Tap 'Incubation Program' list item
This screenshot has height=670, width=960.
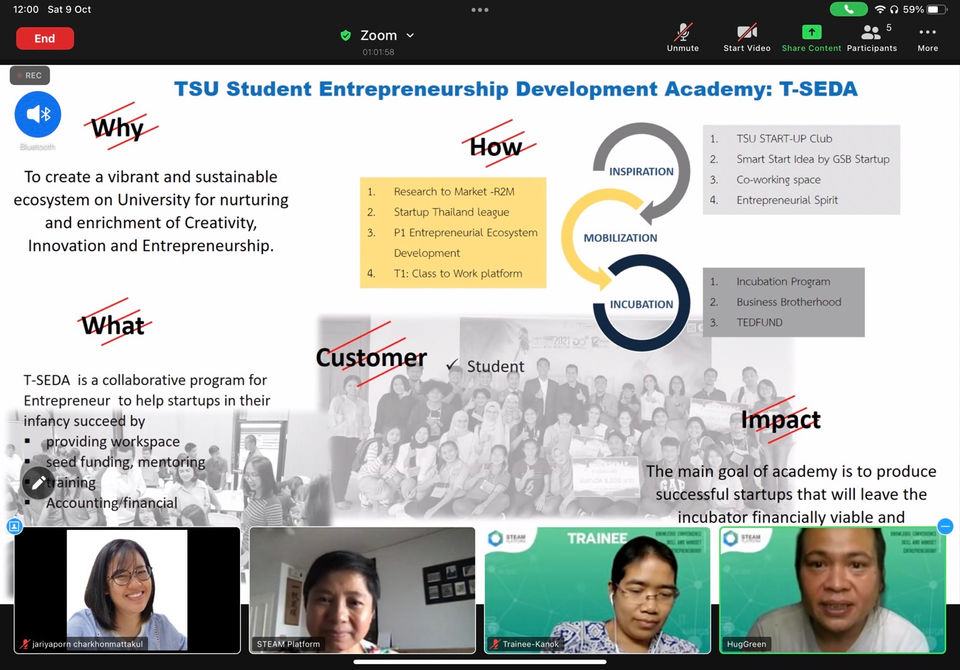coord(783,282)
